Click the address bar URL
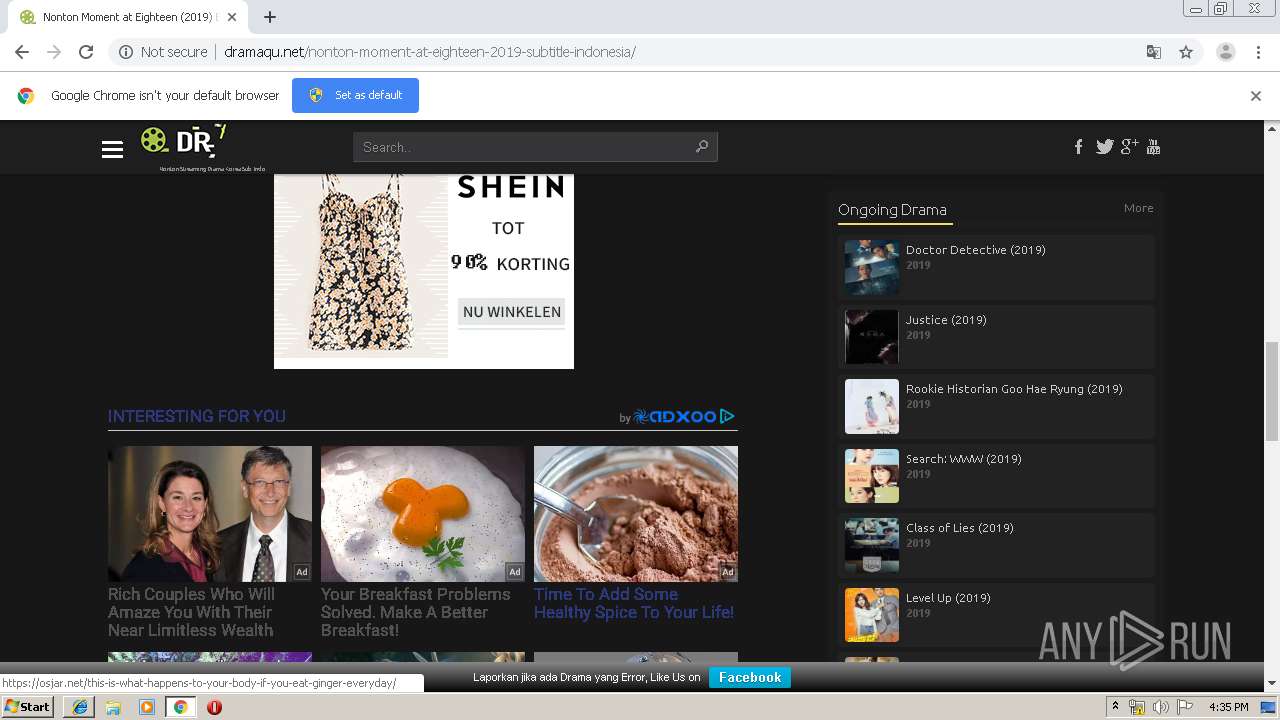 coord(430,52)
